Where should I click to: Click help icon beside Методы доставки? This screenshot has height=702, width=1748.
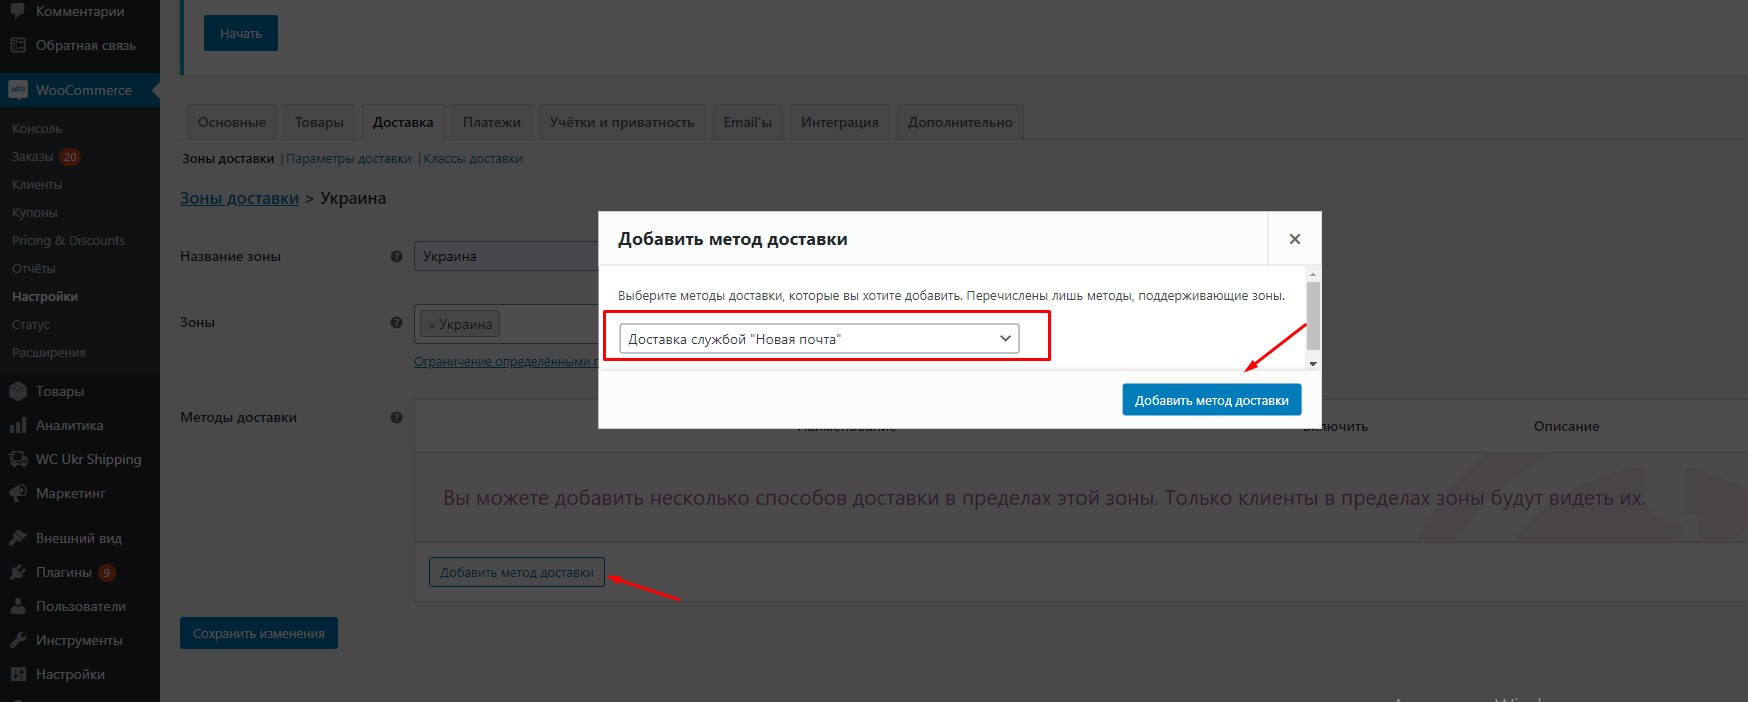pyautogui.click(x=396, y=418)
